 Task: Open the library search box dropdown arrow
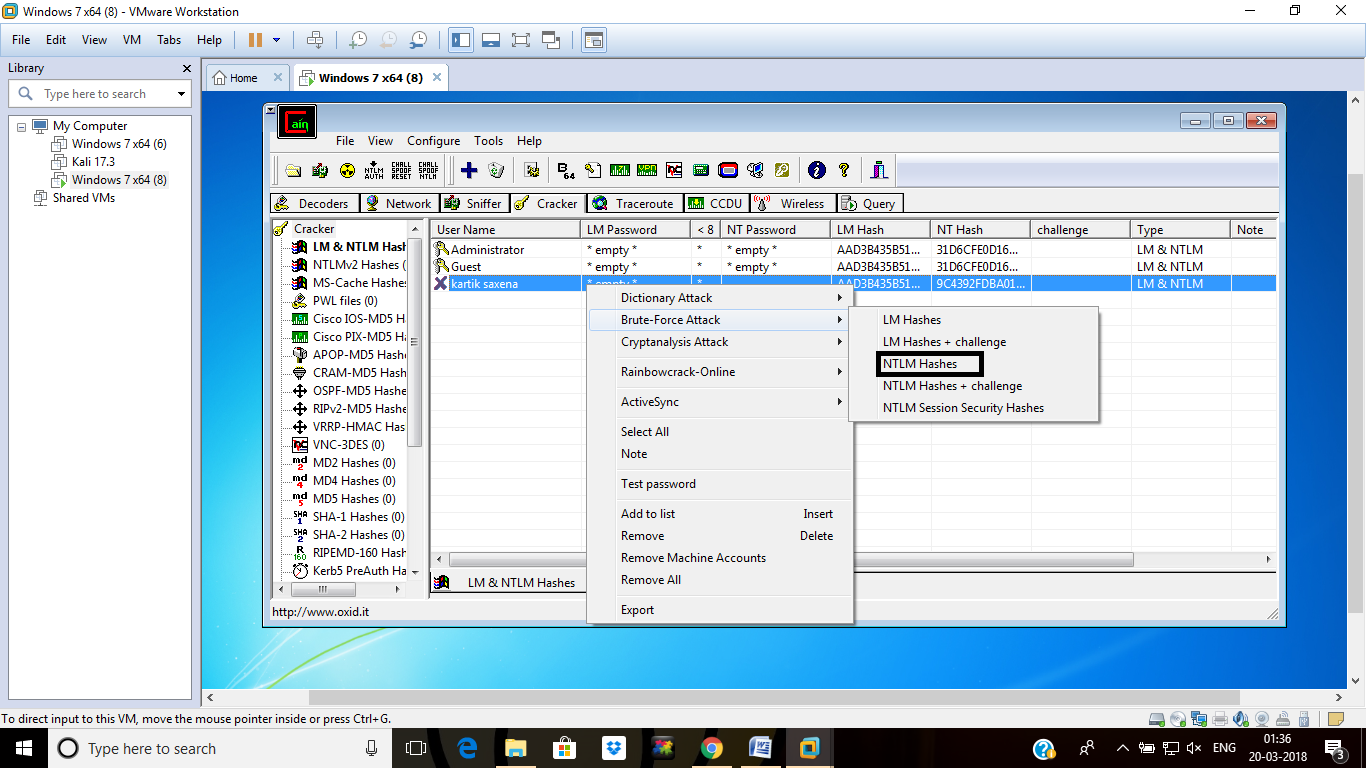pos(181,94)
